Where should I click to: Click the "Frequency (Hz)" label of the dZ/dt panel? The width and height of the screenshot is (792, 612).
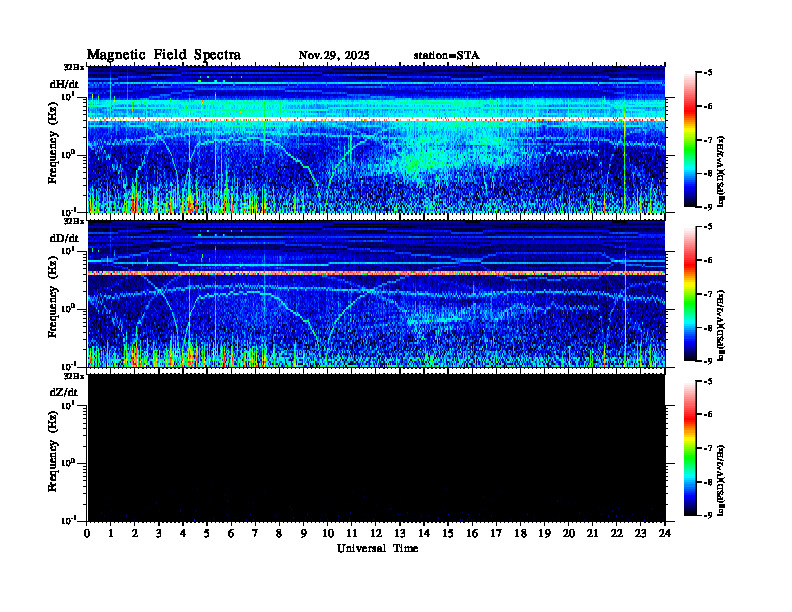click(x=53, y=451)
